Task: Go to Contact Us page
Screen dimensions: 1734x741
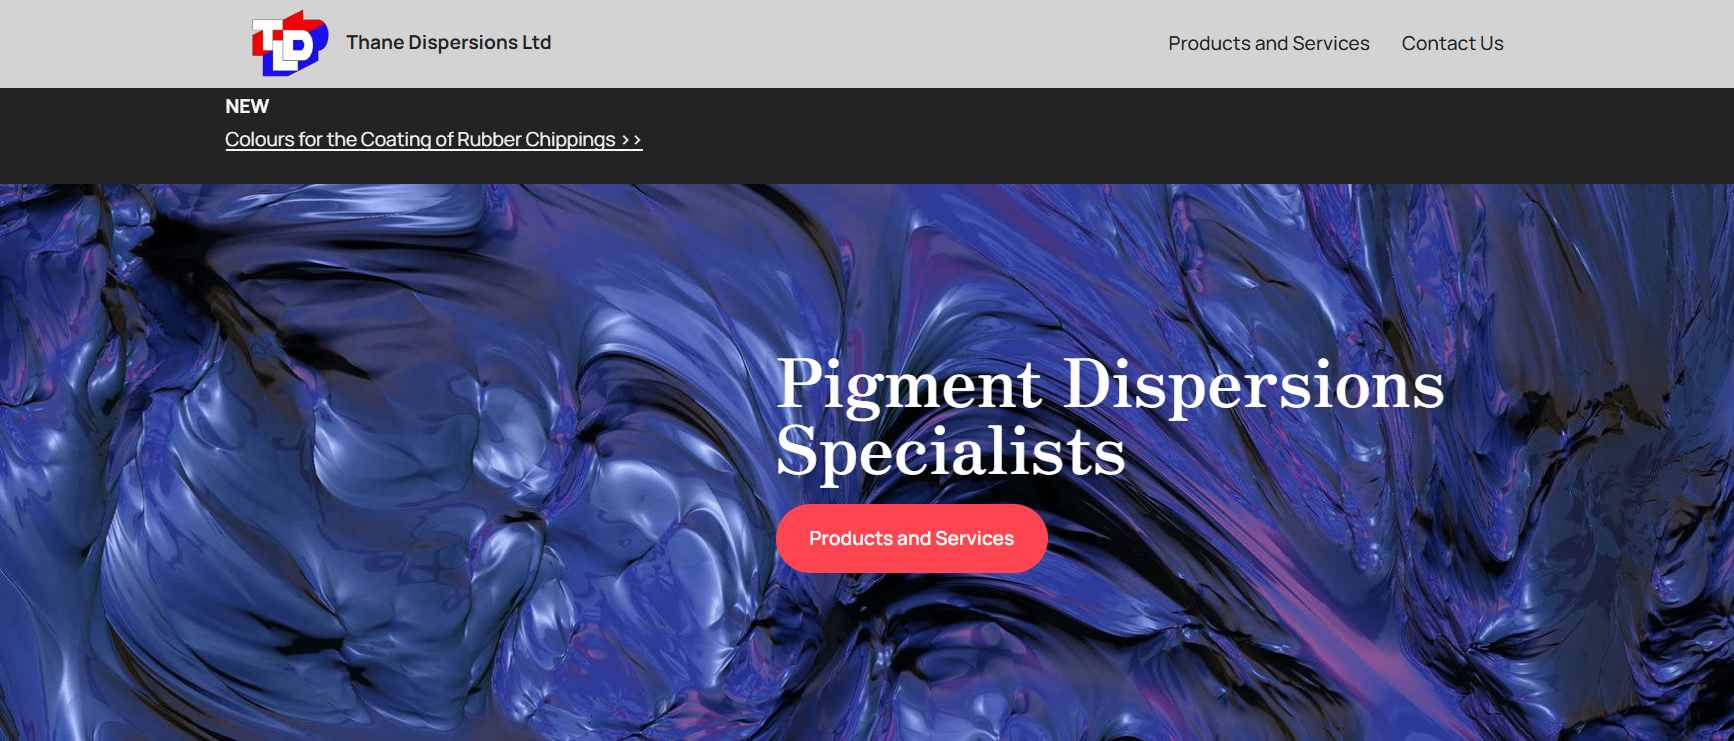Action: pos(1452,43)
